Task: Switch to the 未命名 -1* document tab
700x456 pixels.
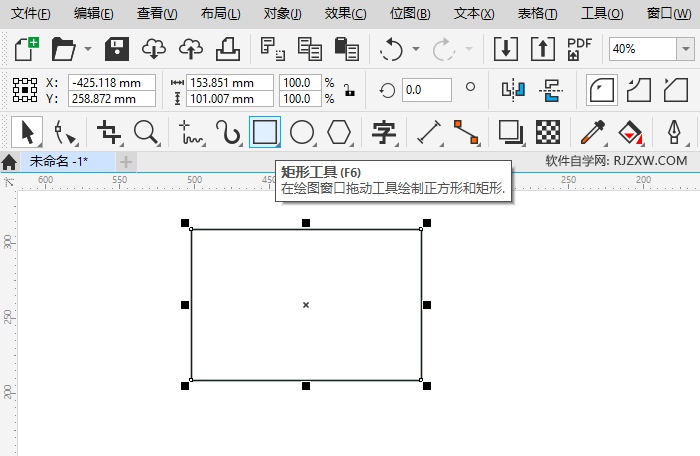Action: tap(58, 161)
